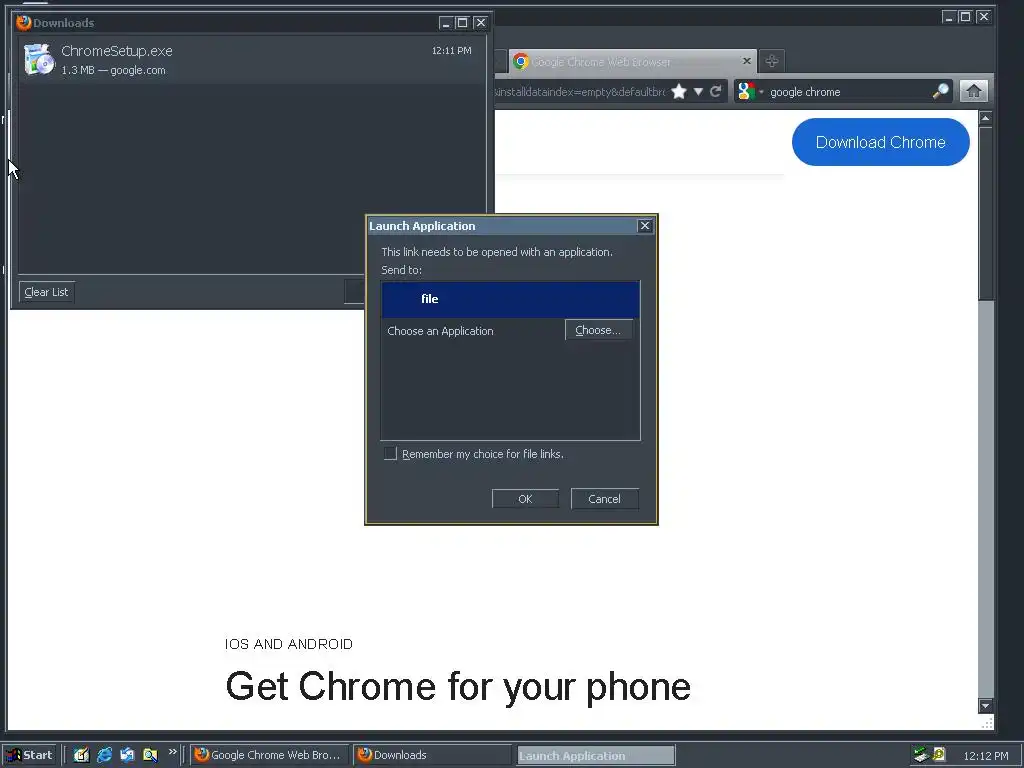Click the vertical scrollbar thumb on the page
This screenshot has width=1024, height=768.
click(x=985, y=213)
